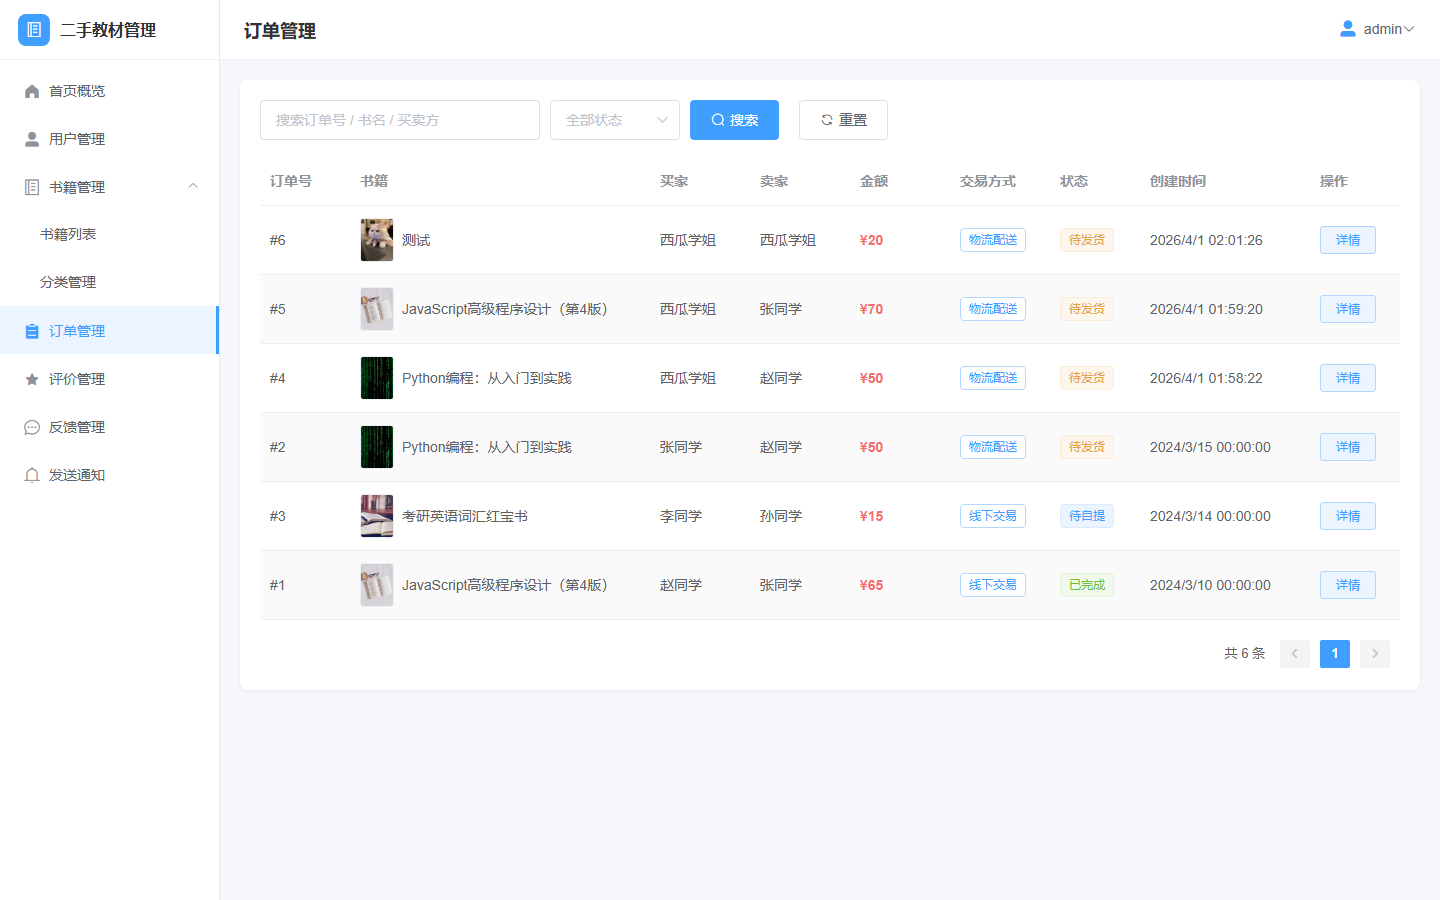This screenshot has height=900, width=1440.
Task: Click the 创建时间 column header
Action: click(x=1178, y=181)
